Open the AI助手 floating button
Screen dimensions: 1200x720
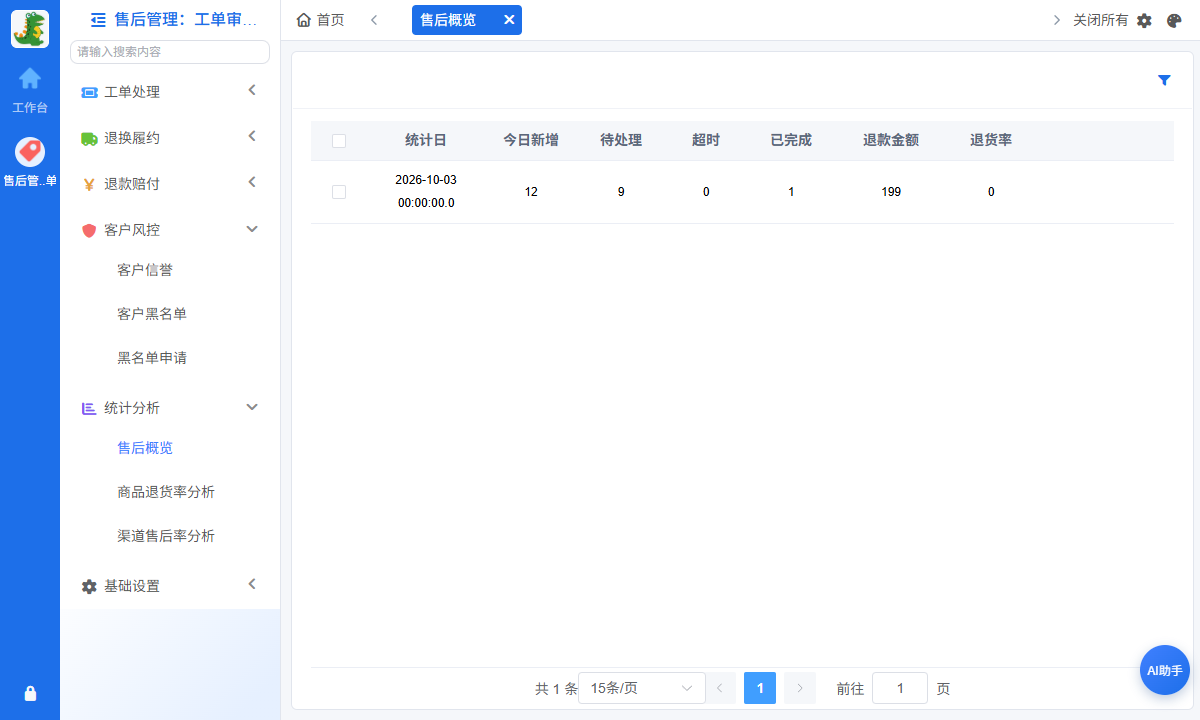point(1165,670)
